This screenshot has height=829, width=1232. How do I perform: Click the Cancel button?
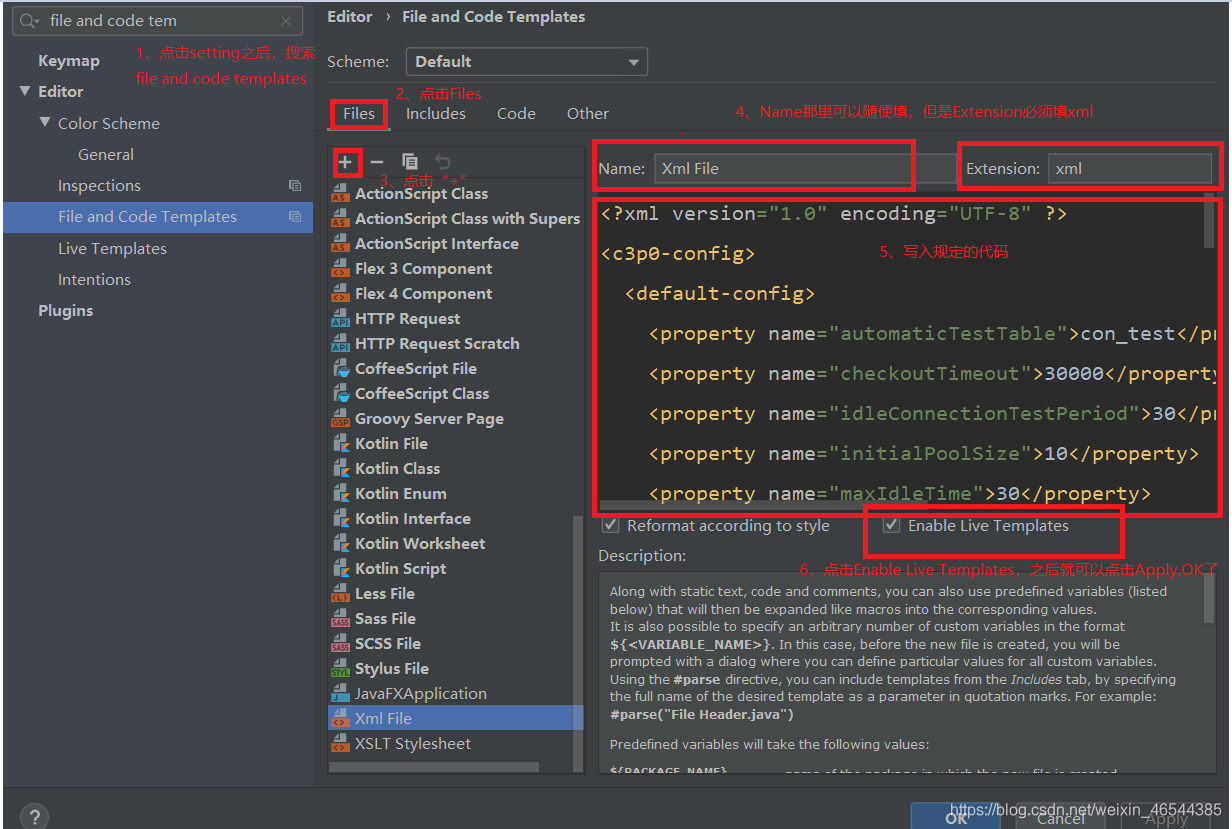pos(1061,817)
